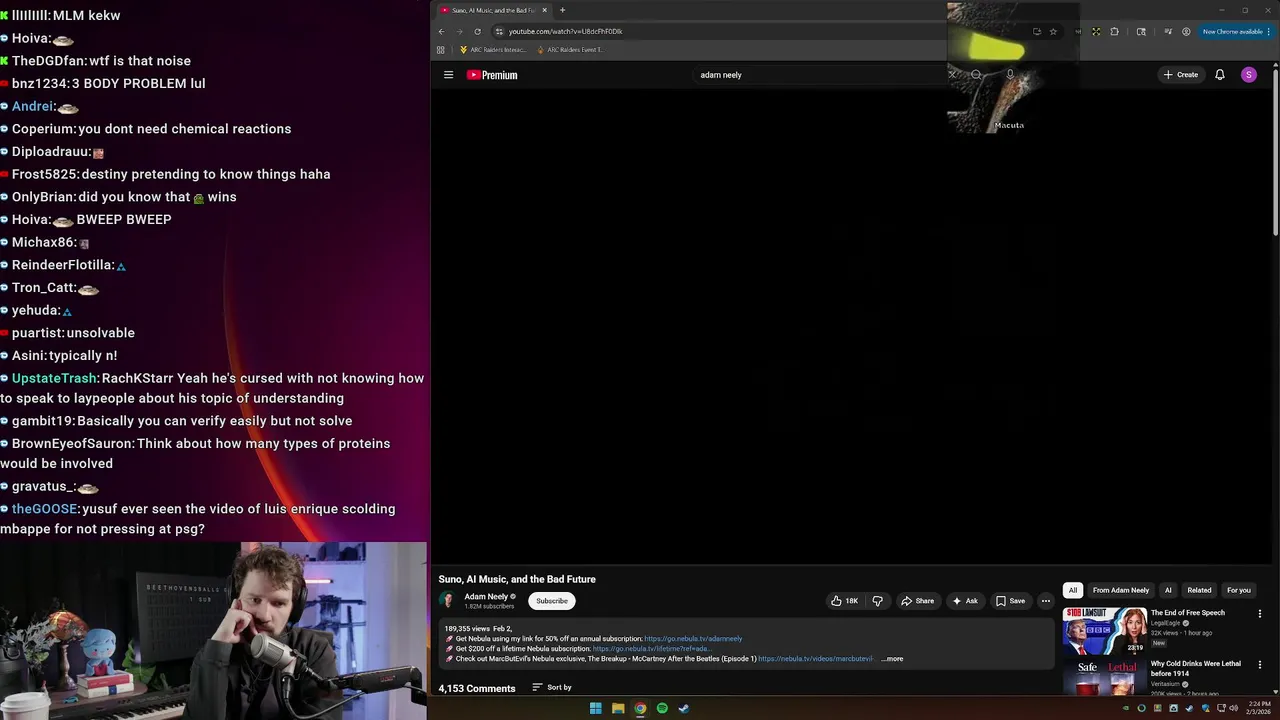This screenshot has height=720, width=1280.
Task: Open more actions three-dot menu under video
Action: tap(1046, 601)
